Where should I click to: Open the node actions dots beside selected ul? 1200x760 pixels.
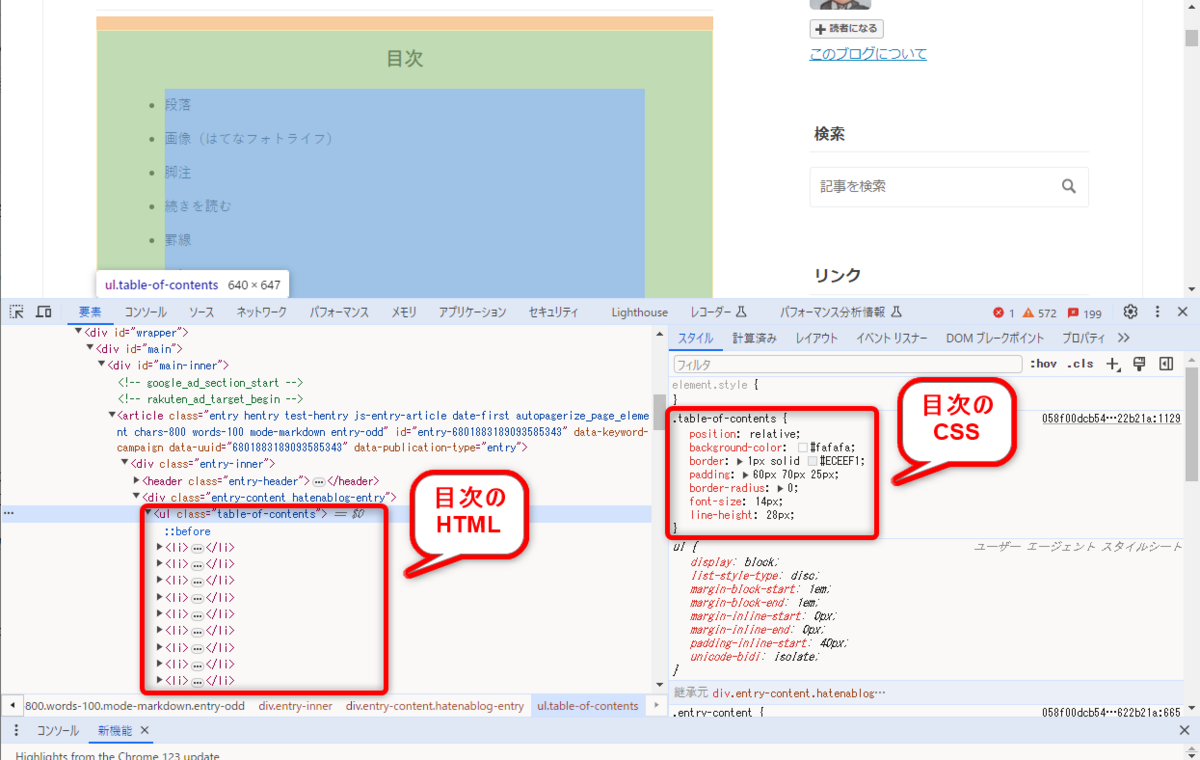[9, 513]
